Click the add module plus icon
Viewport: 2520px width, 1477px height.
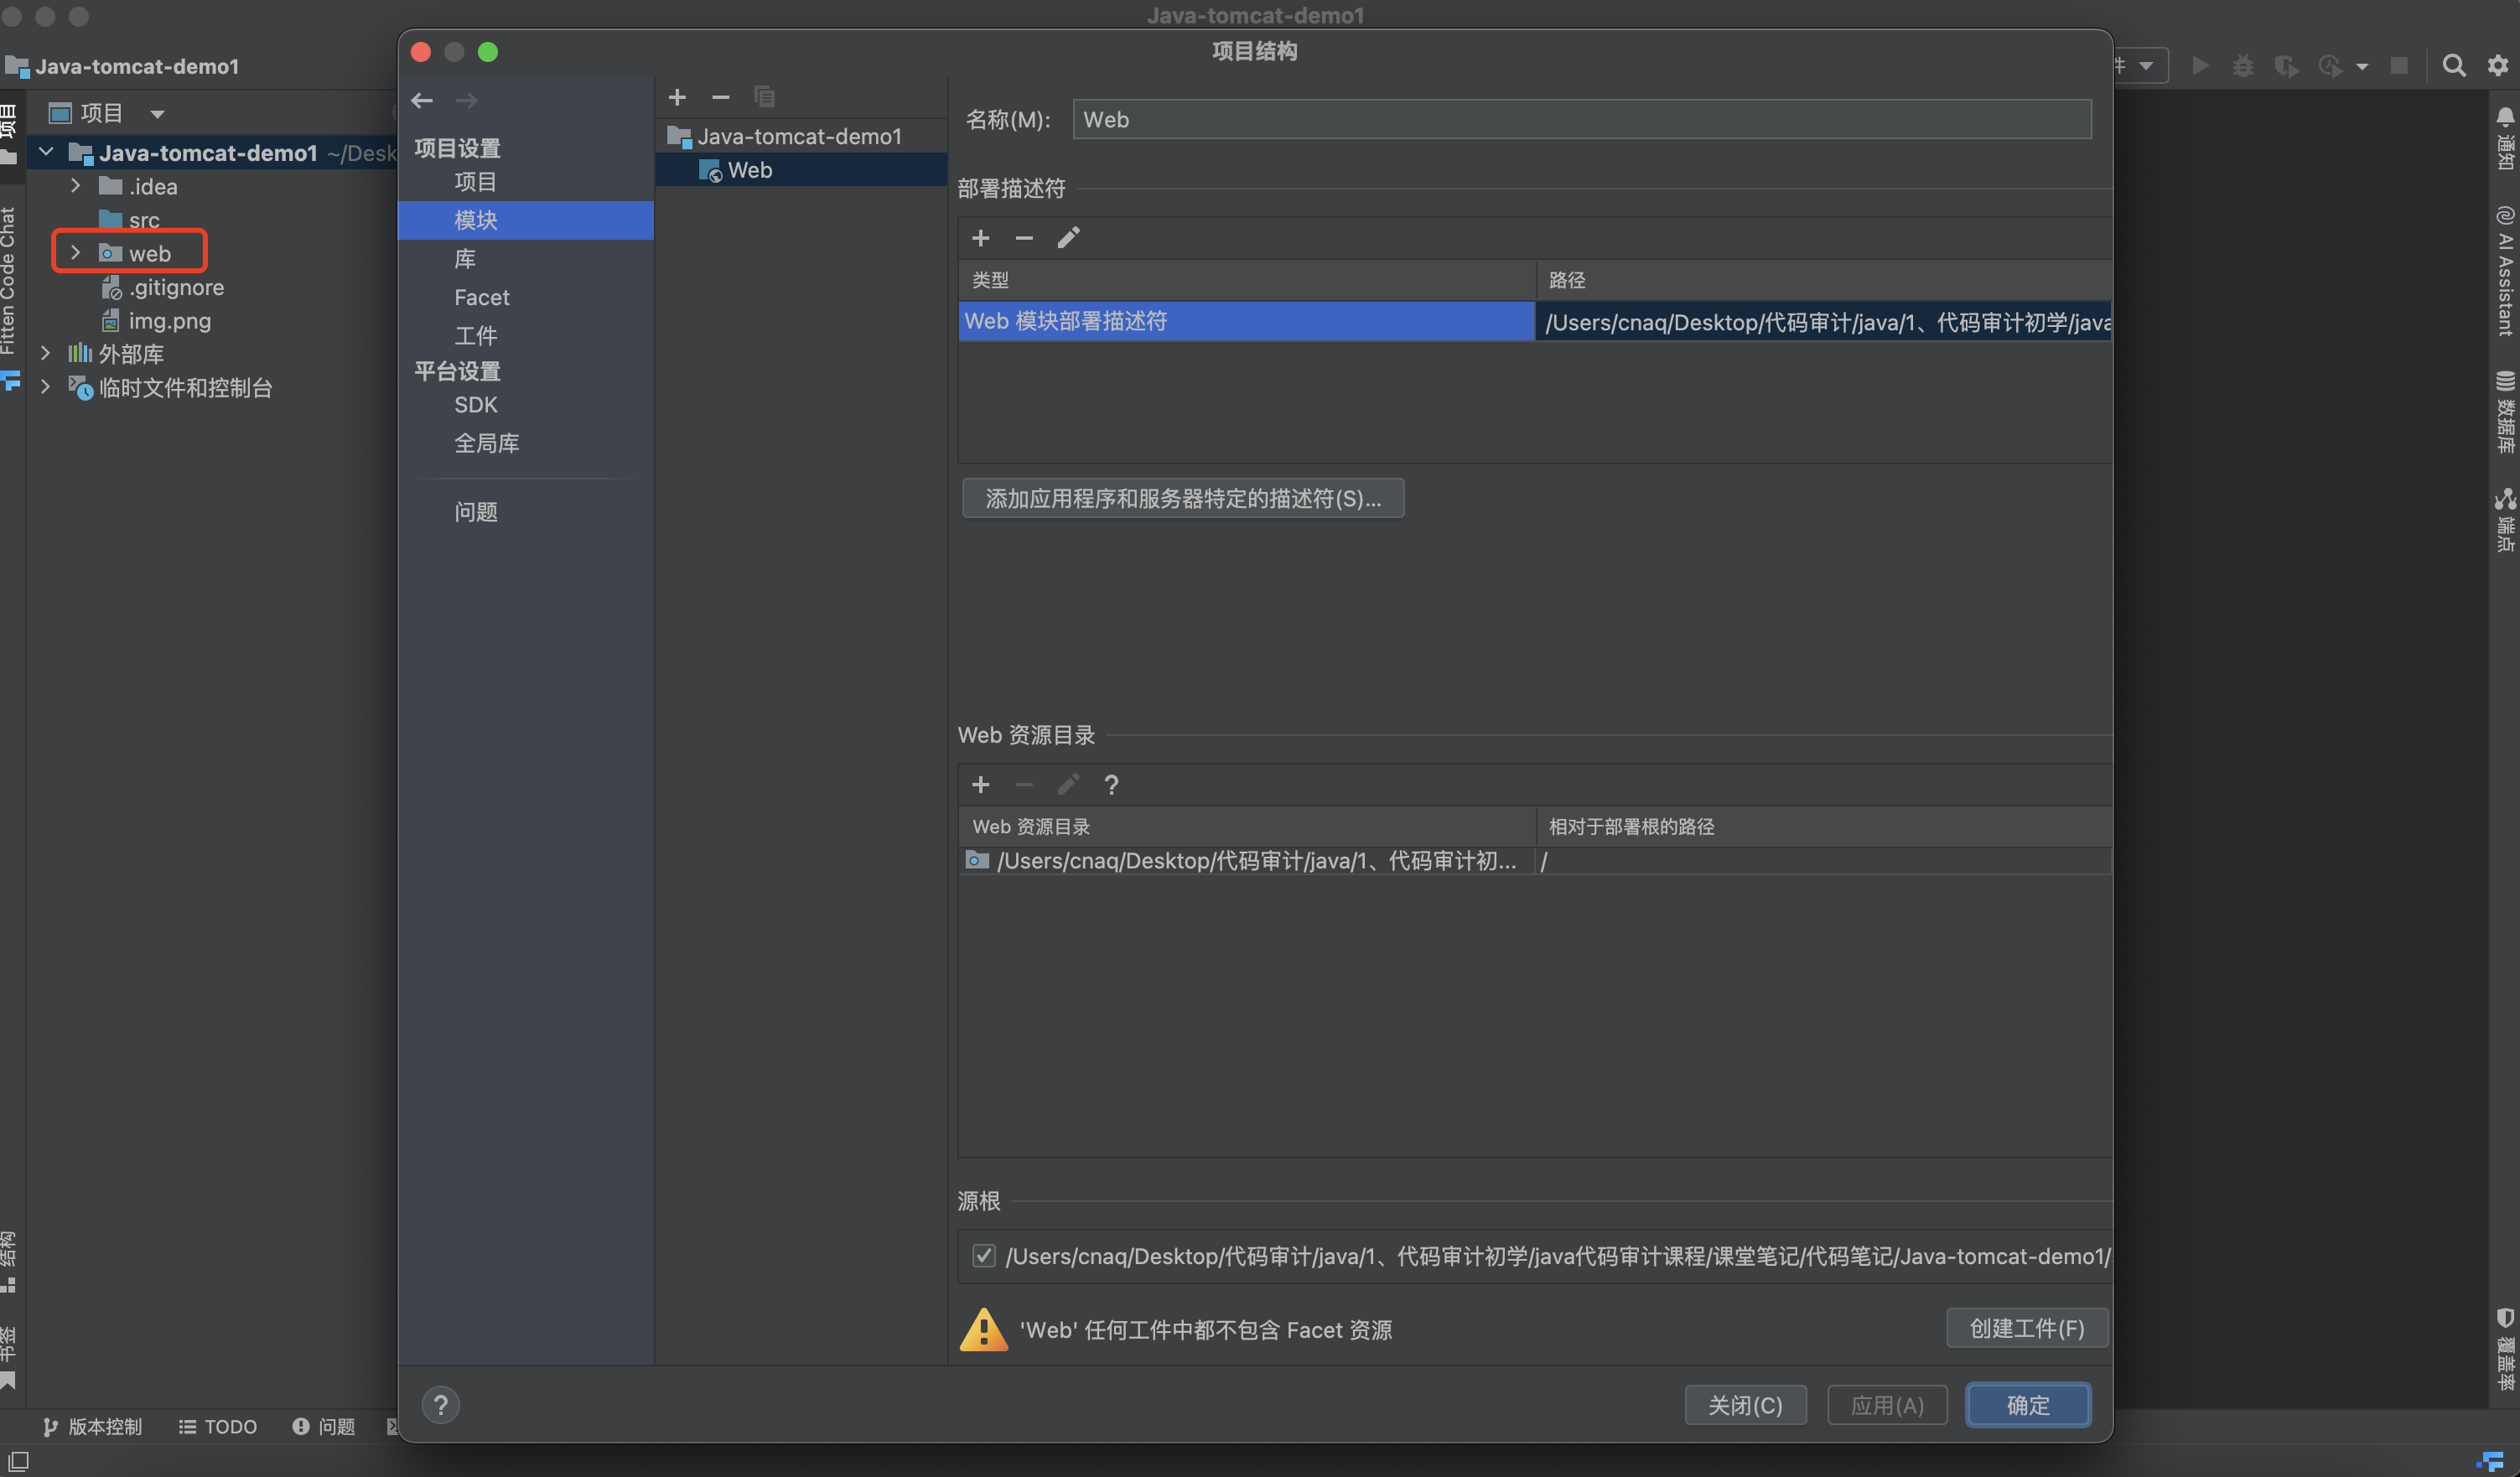pyautogui.click(x=677, y=97)
